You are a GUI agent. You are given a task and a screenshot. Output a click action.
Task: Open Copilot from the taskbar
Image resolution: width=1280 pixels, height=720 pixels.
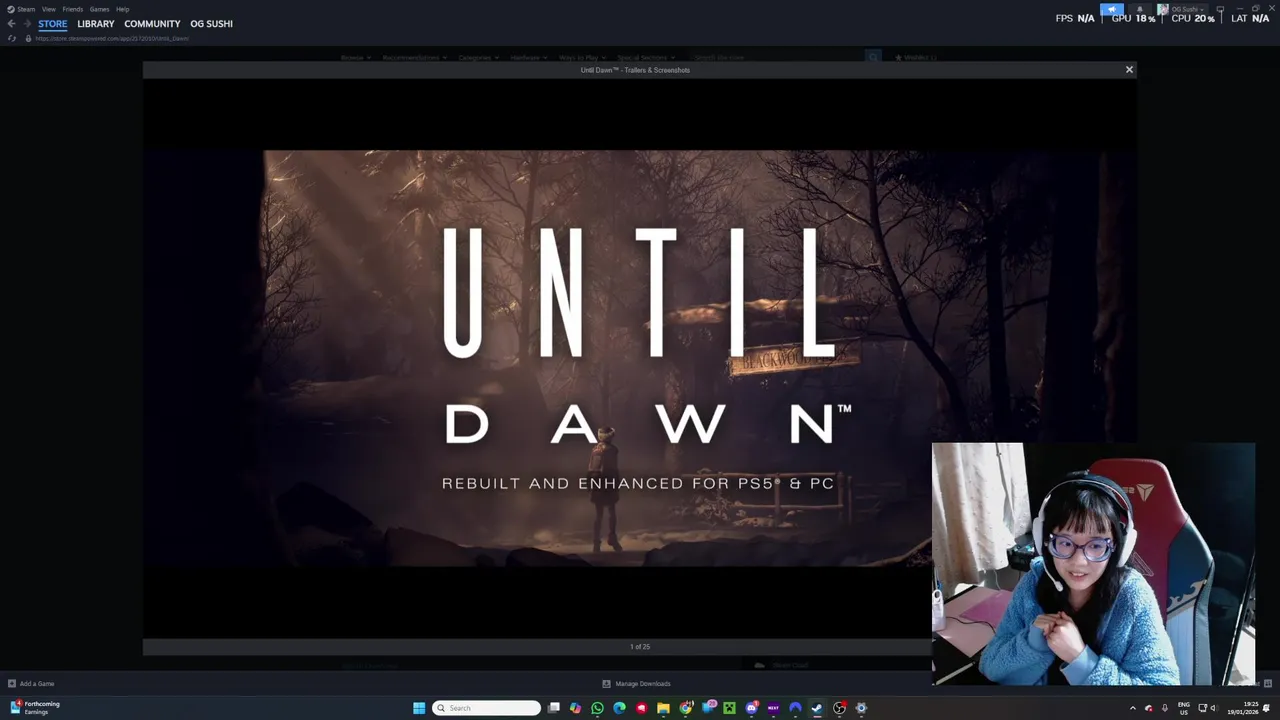tap(575, 708)
